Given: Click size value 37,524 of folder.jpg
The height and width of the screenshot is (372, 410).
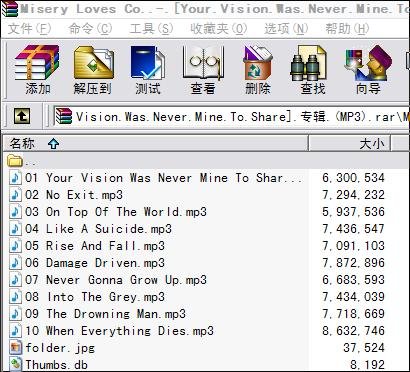Looking at the screenshot, I should 364,348.
